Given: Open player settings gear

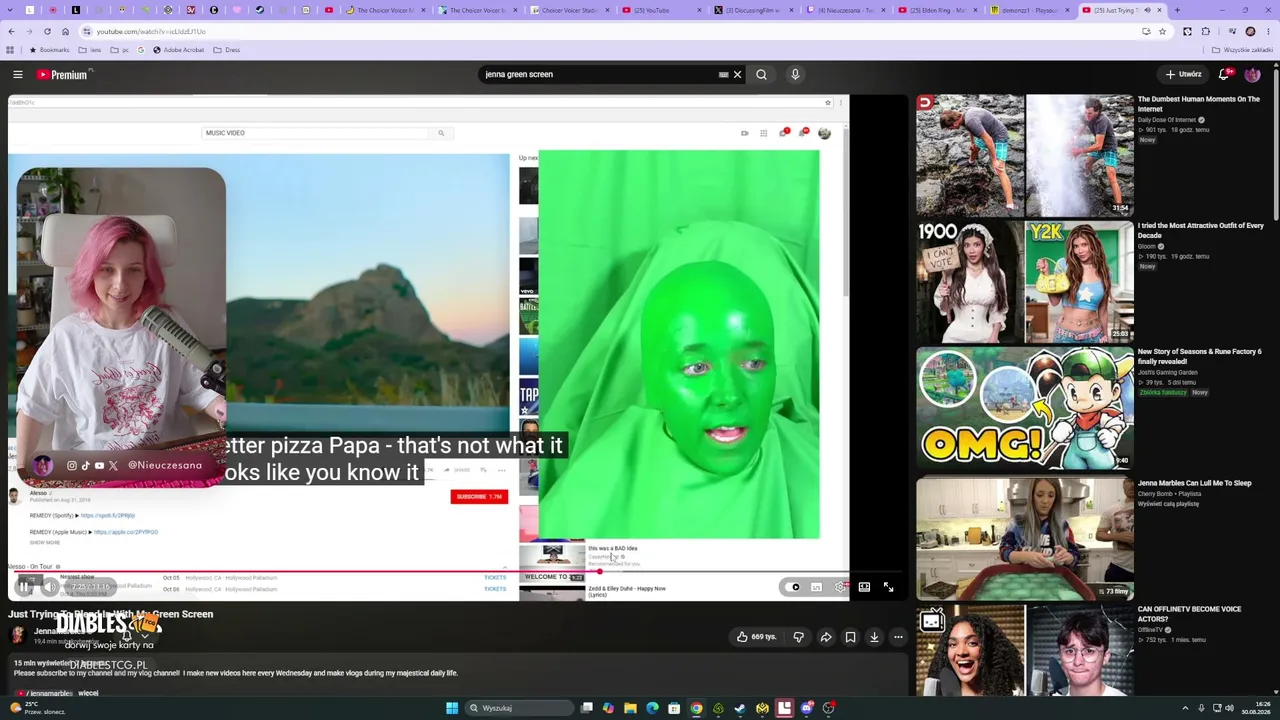Looking at the screenshot, I should tap(840, 587).
